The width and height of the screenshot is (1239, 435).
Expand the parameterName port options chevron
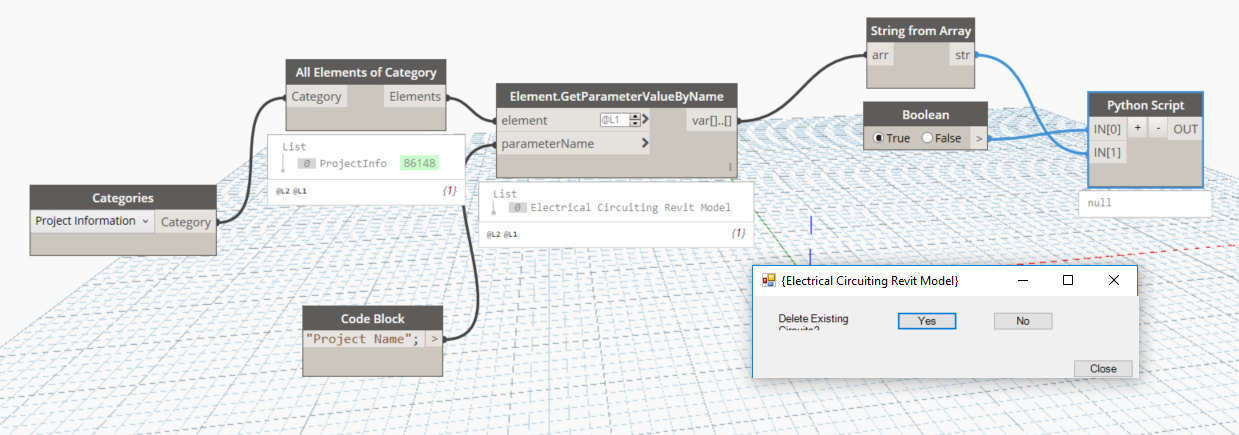[646, 144]
